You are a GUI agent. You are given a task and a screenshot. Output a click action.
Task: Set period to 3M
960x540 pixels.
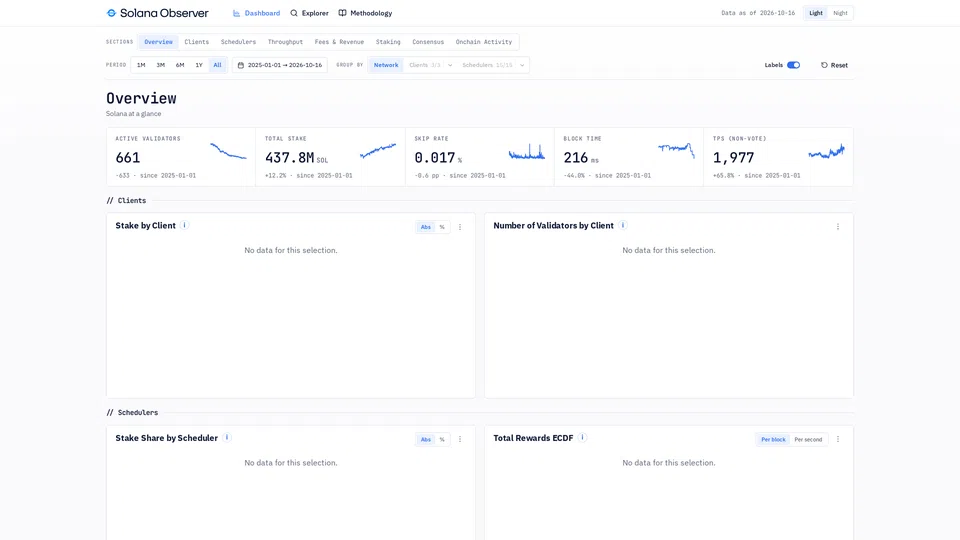[x=160, y=65]
